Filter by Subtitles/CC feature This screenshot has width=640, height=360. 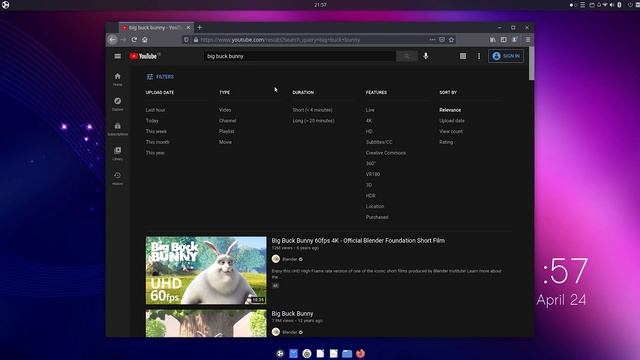(x=379, y=142)
